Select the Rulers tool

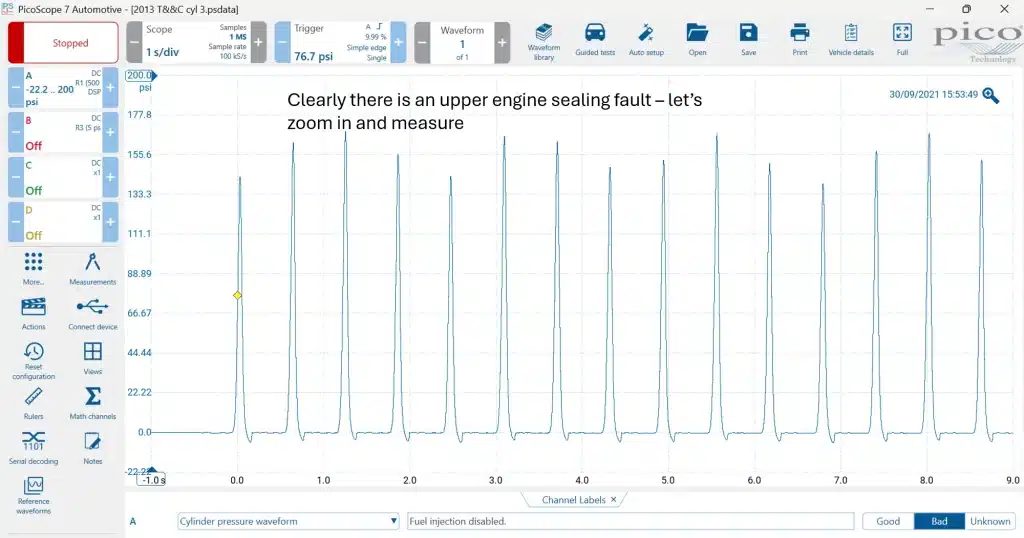[x=33, y=404]
